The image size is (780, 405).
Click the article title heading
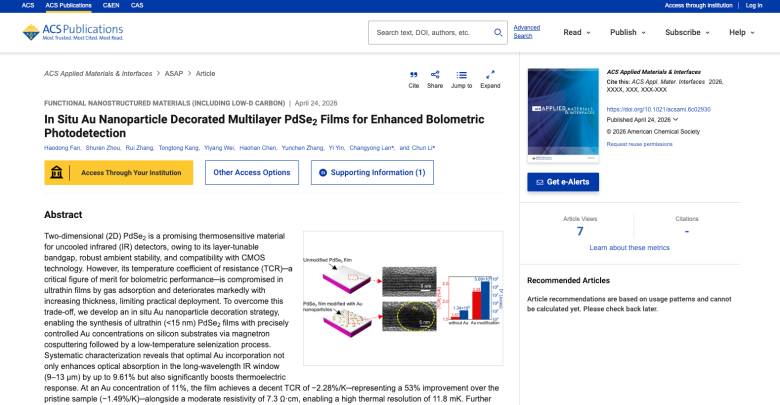(264, 126)
